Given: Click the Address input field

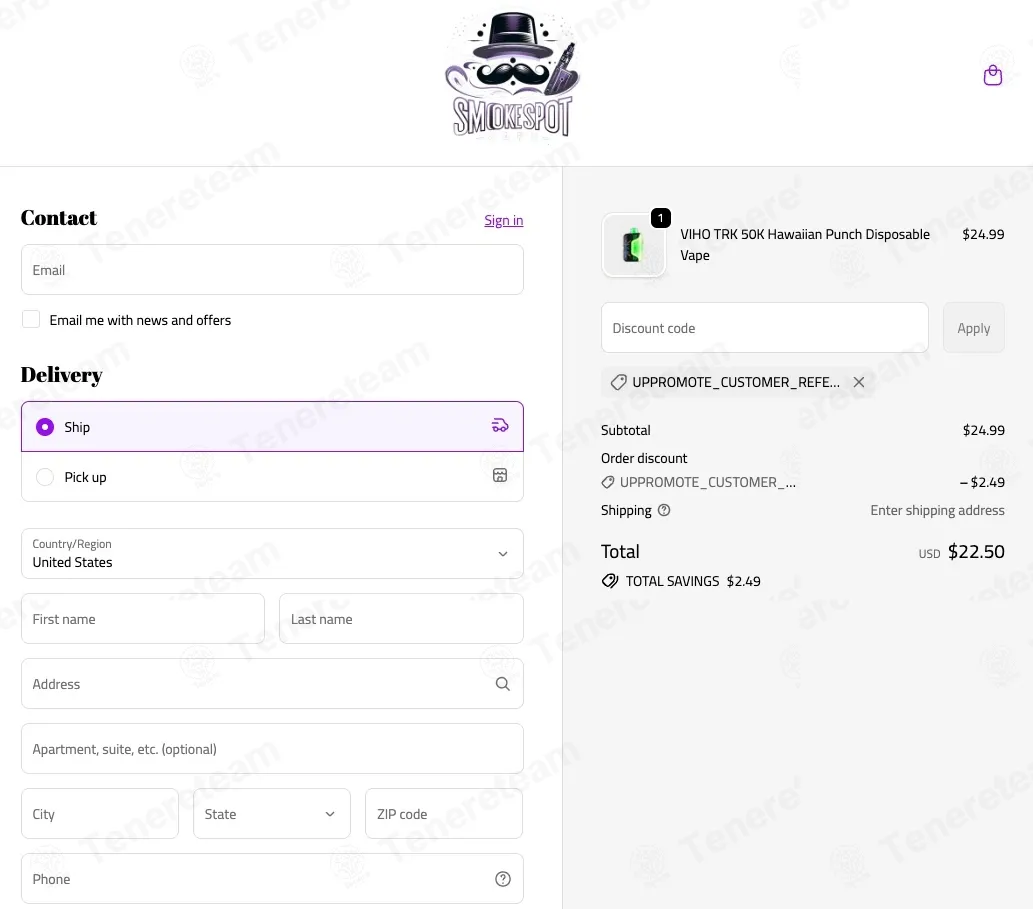Looking at the screenshot, I should [272, 684].
